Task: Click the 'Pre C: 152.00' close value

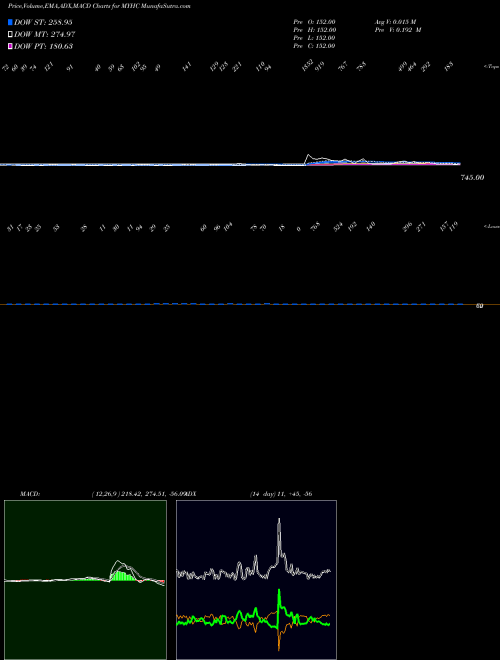Action: pyautogui.click(x=314, y=46)
